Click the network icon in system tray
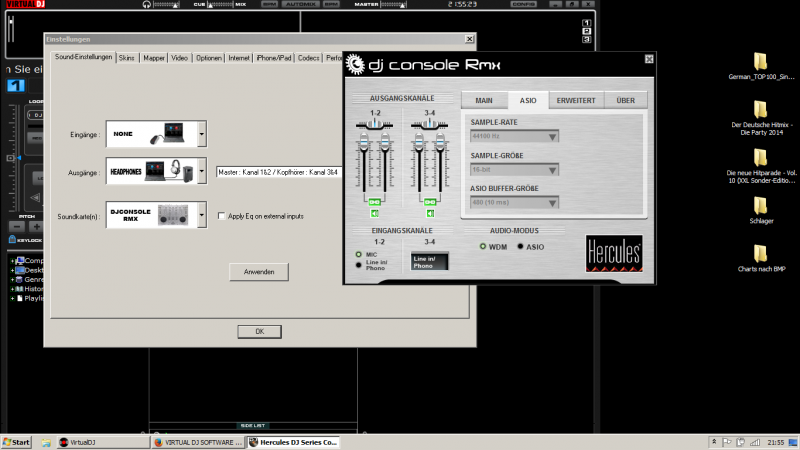The width and height of the screenshot is (800, 450). [x=755, y=442]
